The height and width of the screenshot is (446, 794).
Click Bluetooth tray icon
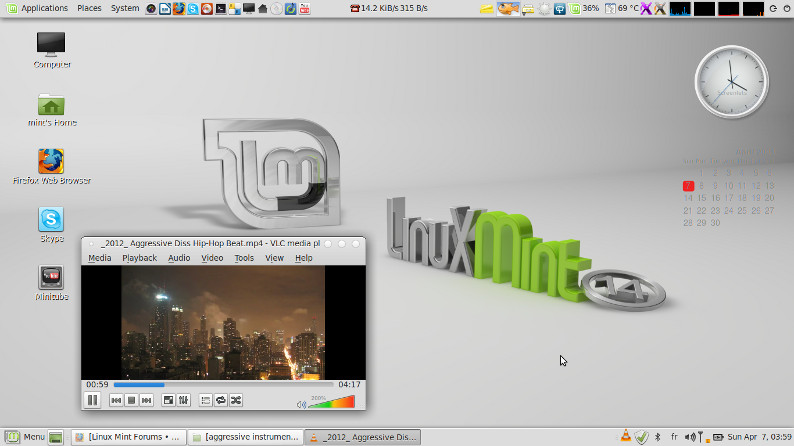[658, 437]
